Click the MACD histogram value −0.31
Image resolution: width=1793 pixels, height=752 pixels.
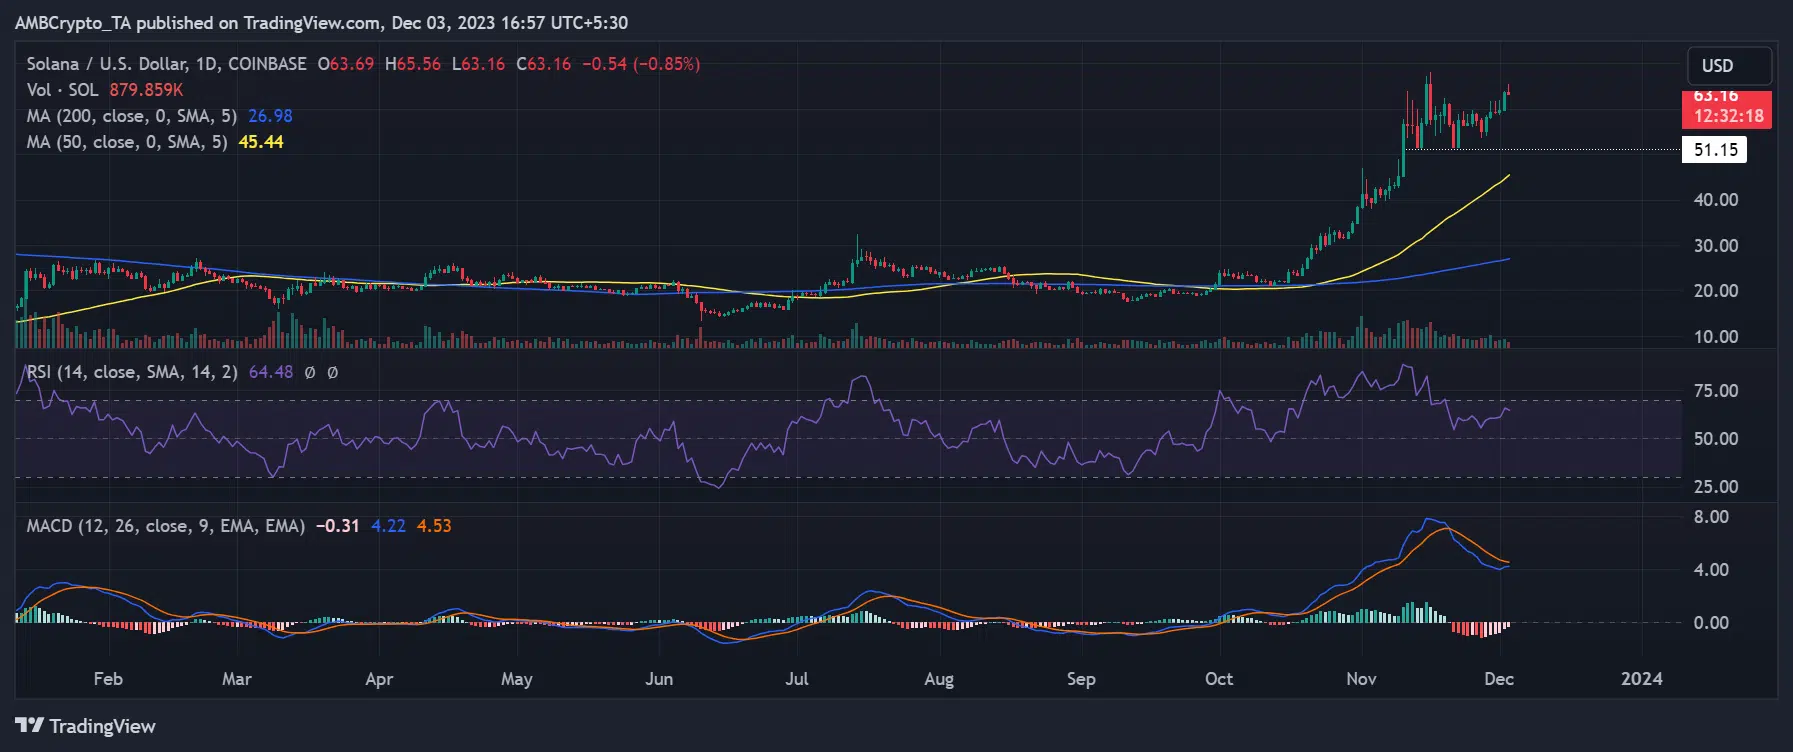(337, 526)
